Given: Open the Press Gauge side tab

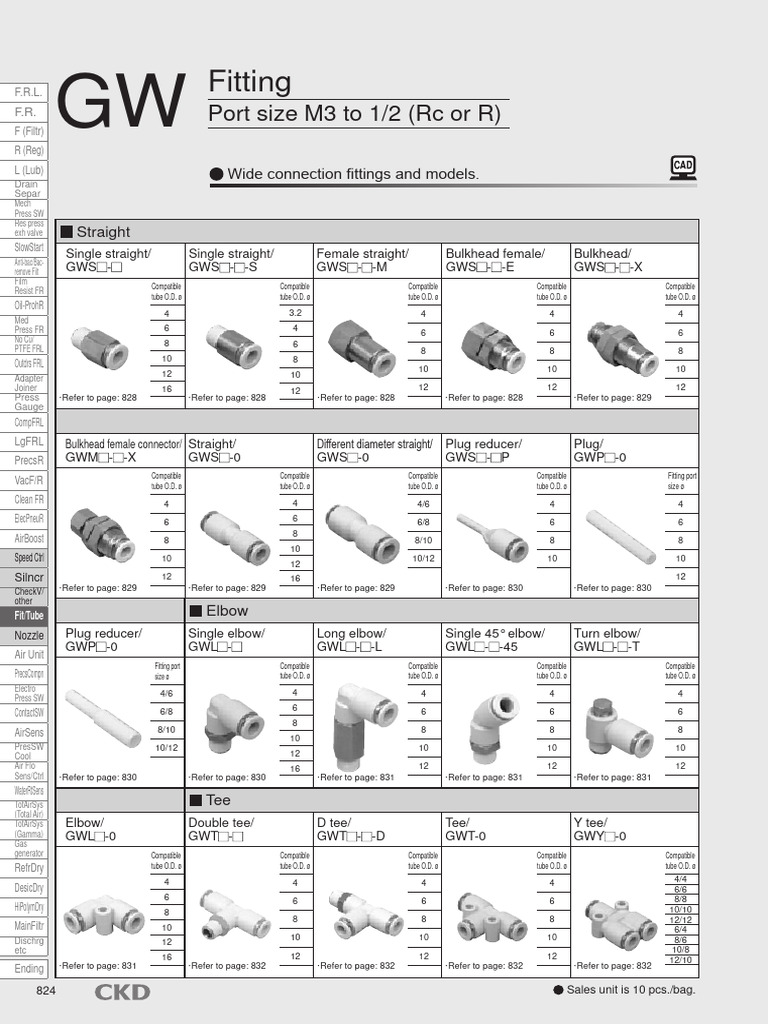Looking at the screenshot, I should tap(24, 402).
